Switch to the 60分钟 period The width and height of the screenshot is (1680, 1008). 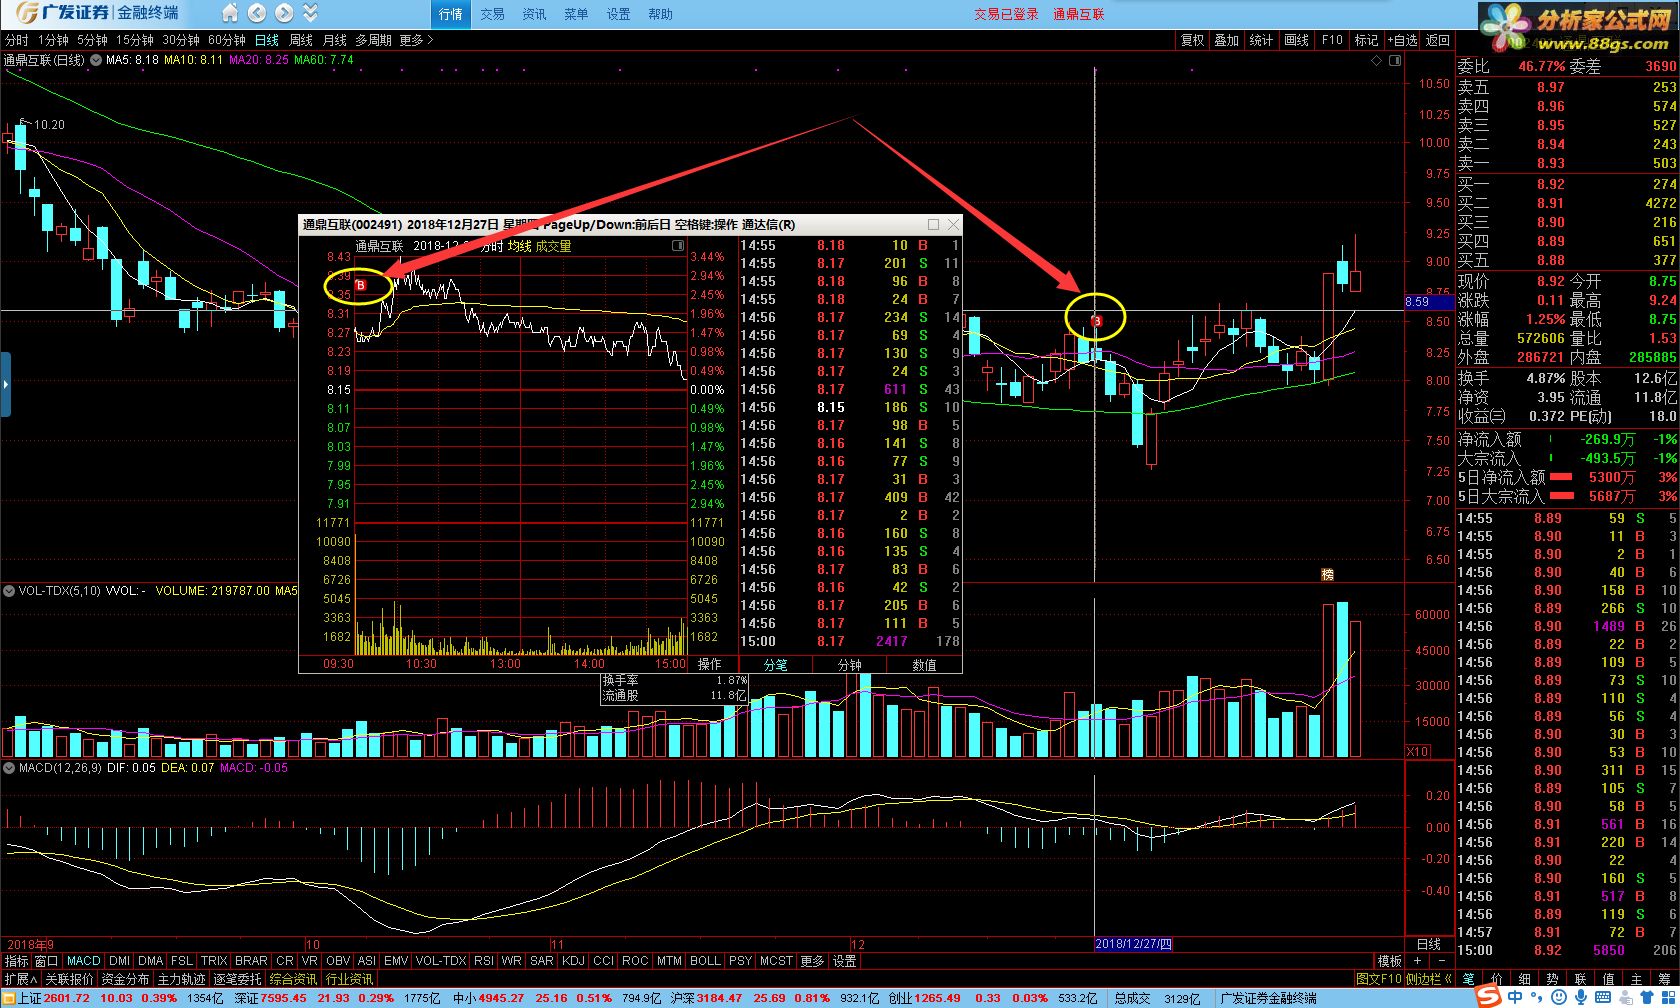[x=227, y=40]
